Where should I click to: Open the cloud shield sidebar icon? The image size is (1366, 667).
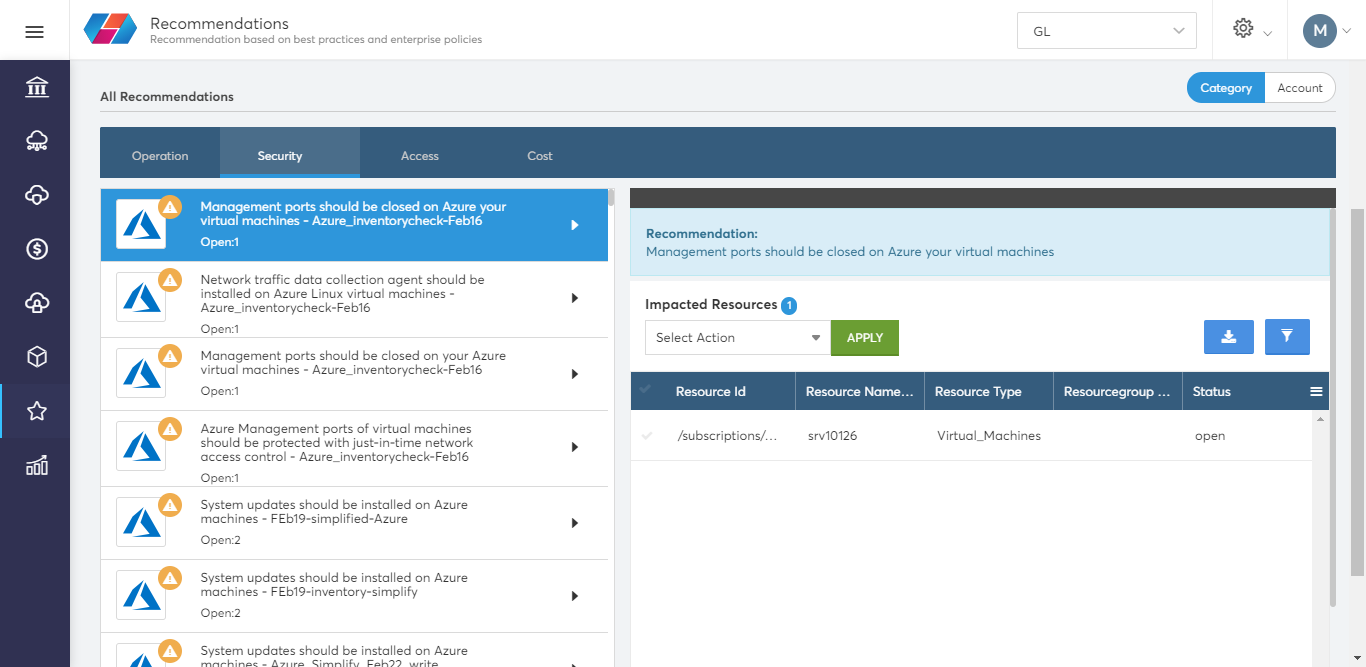(x=37, y=195)
